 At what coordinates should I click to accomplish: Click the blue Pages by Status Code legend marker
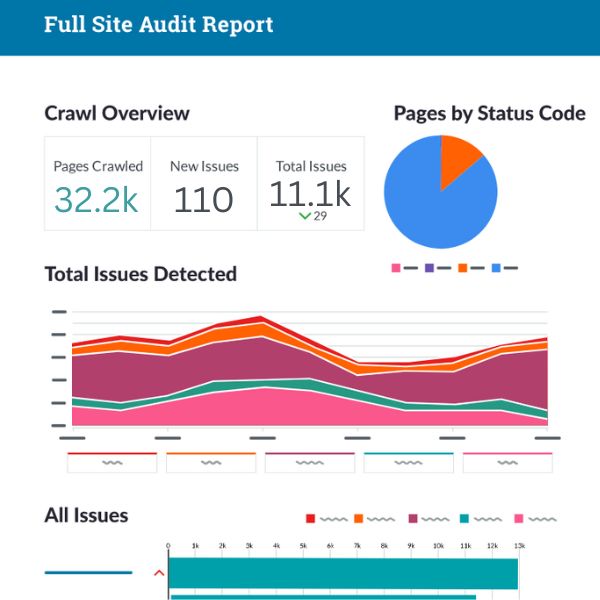[x=495, y=268]
